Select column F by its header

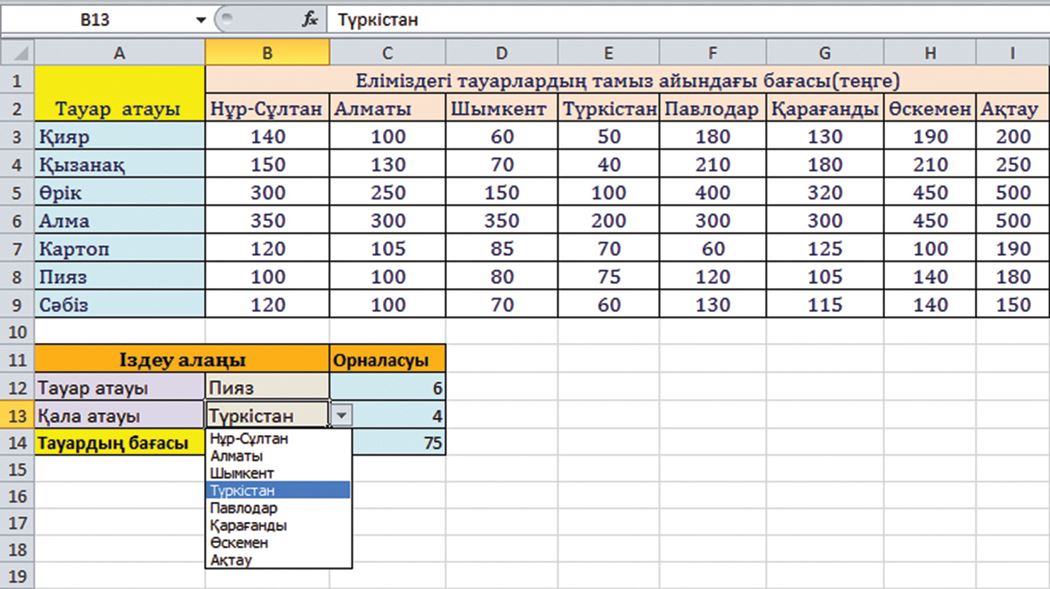712,52
